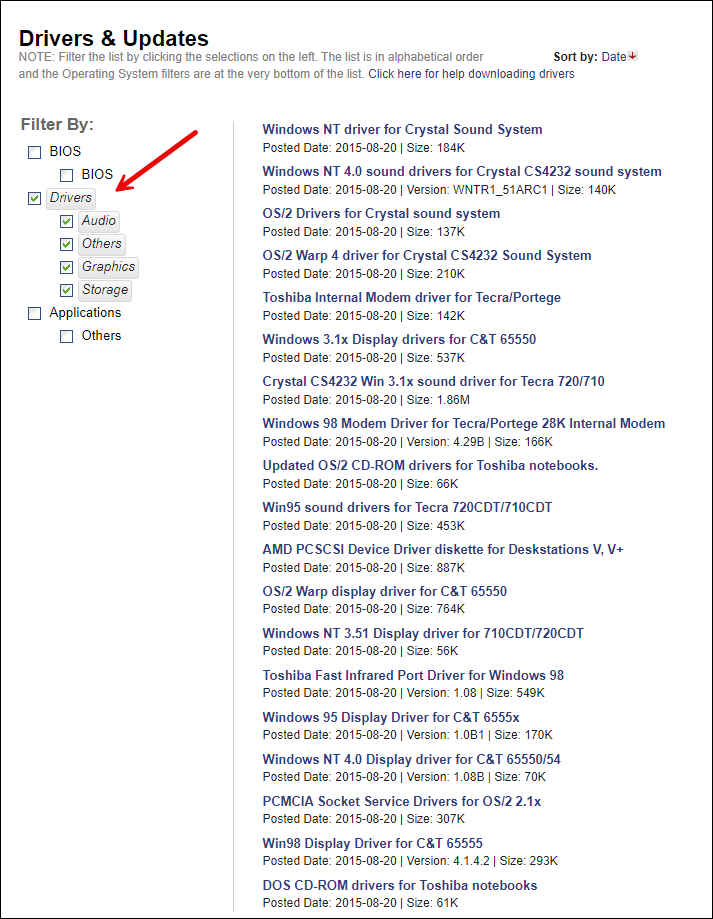713x919 pixels.
Task: Open PCMCIA Socket Service Drivers for OS/2
Action: (x=401, y=801)
